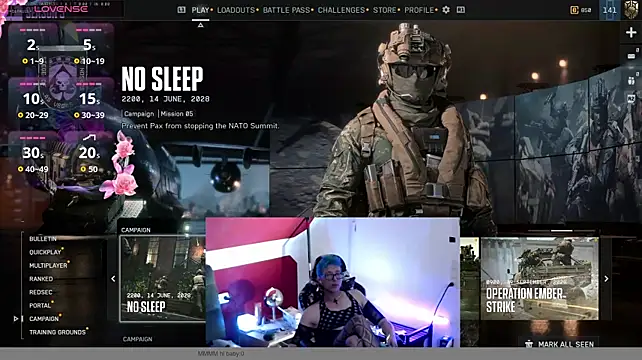Click the small caret under PLAY tab
Viewport: 642px width, 360px height.
pyautogui.click(x=200, y=25)
